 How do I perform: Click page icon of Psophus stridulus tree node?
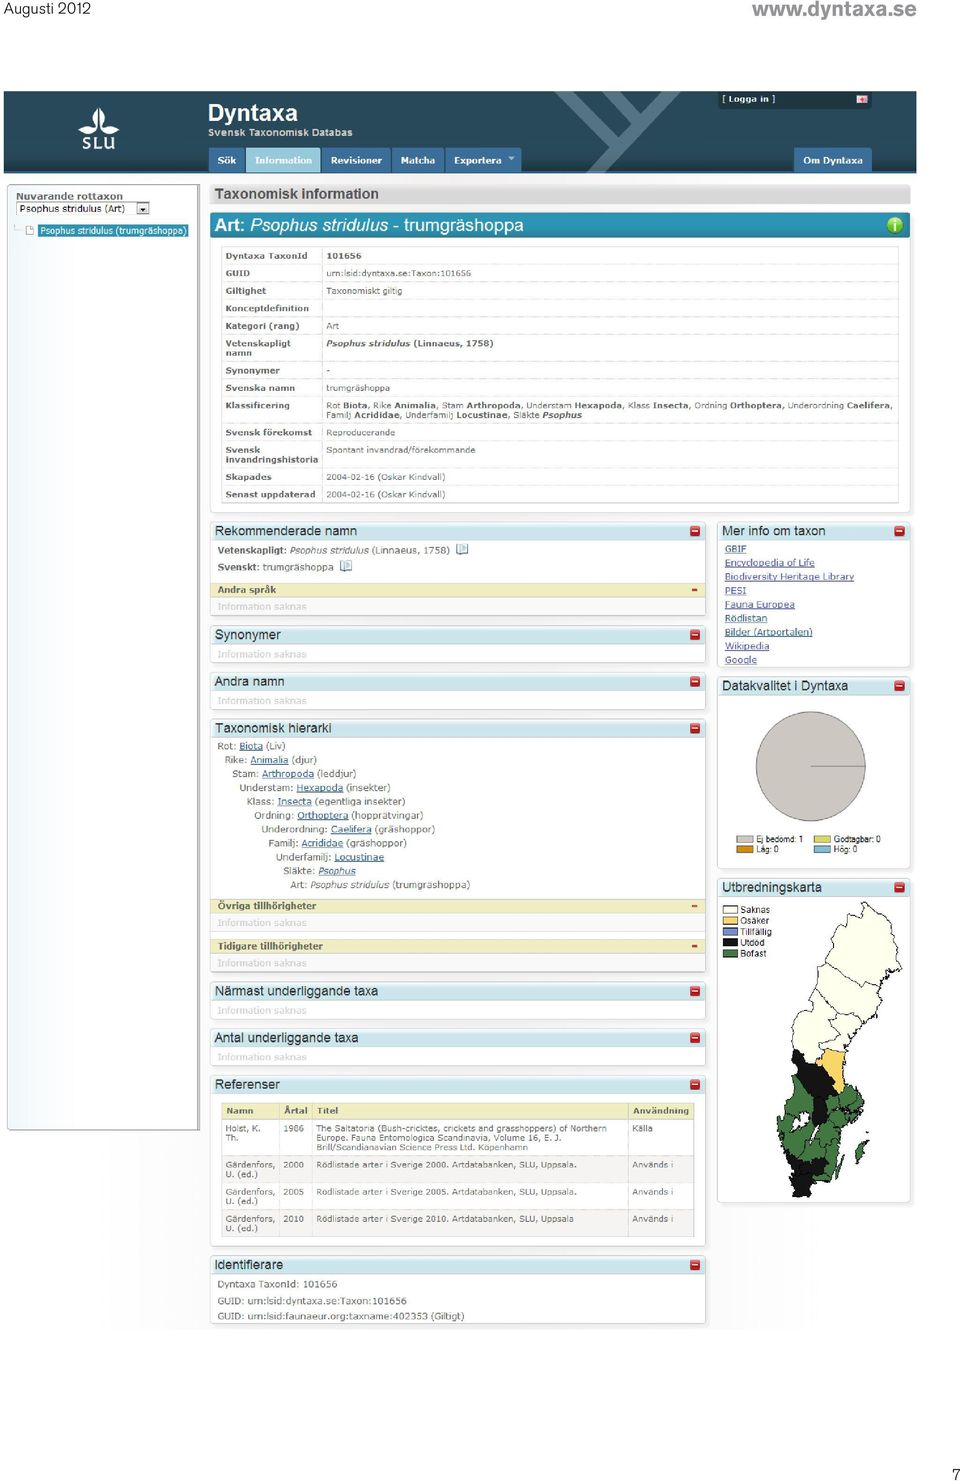click(30, 230)
